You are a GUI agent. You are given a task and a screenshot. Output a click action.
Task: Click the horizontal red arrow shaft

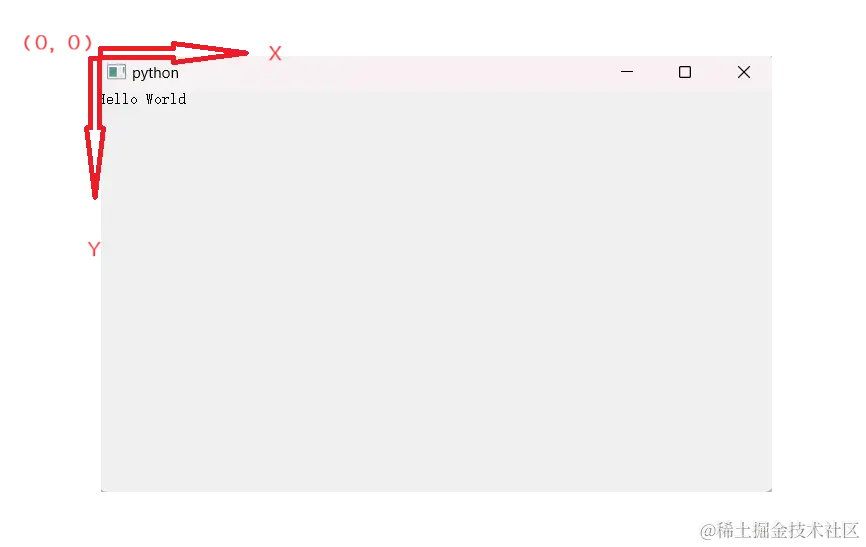click(136, 54)
